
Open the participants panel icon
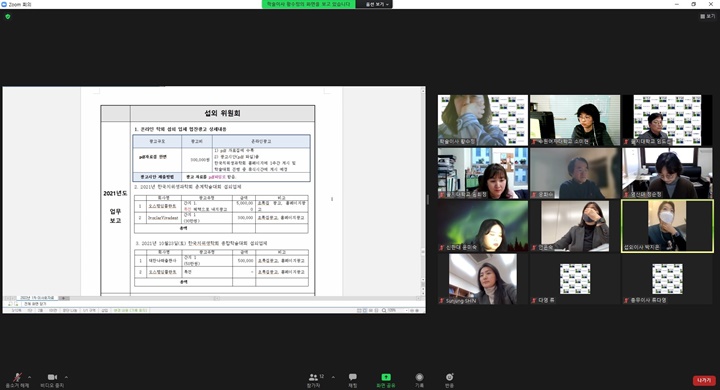point(313,377)
